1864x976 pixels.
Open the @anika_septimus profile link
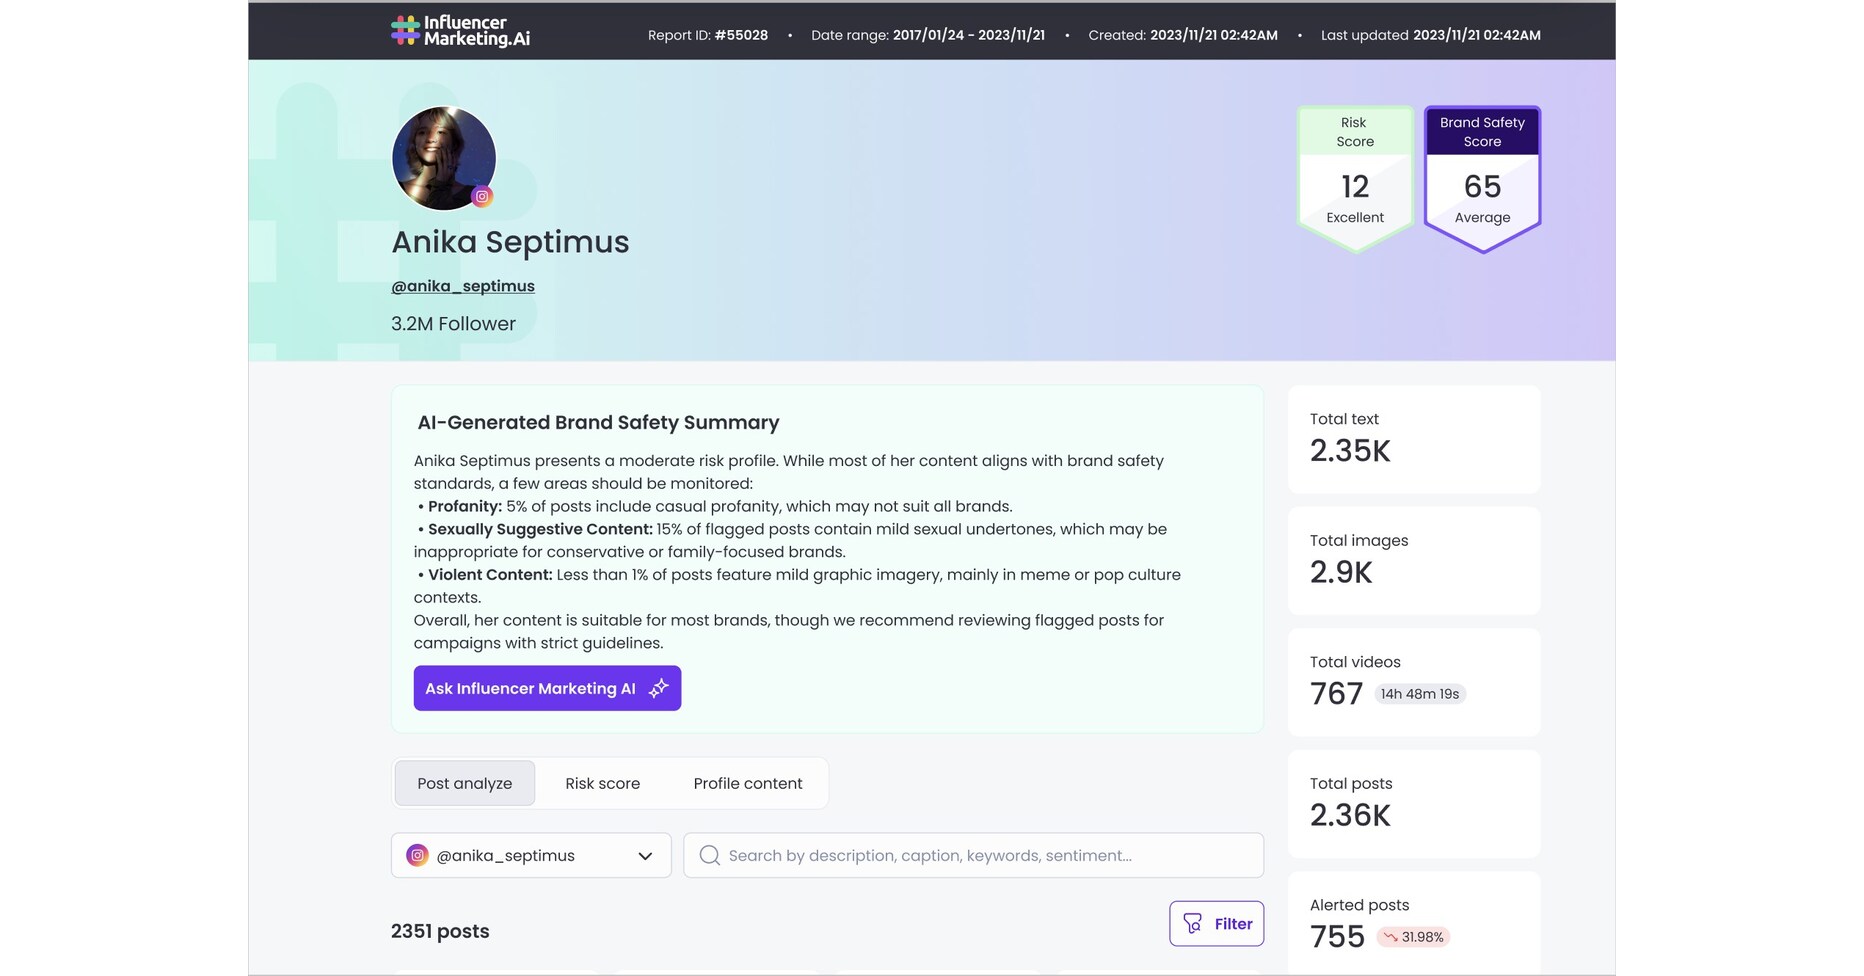point(462,286)
